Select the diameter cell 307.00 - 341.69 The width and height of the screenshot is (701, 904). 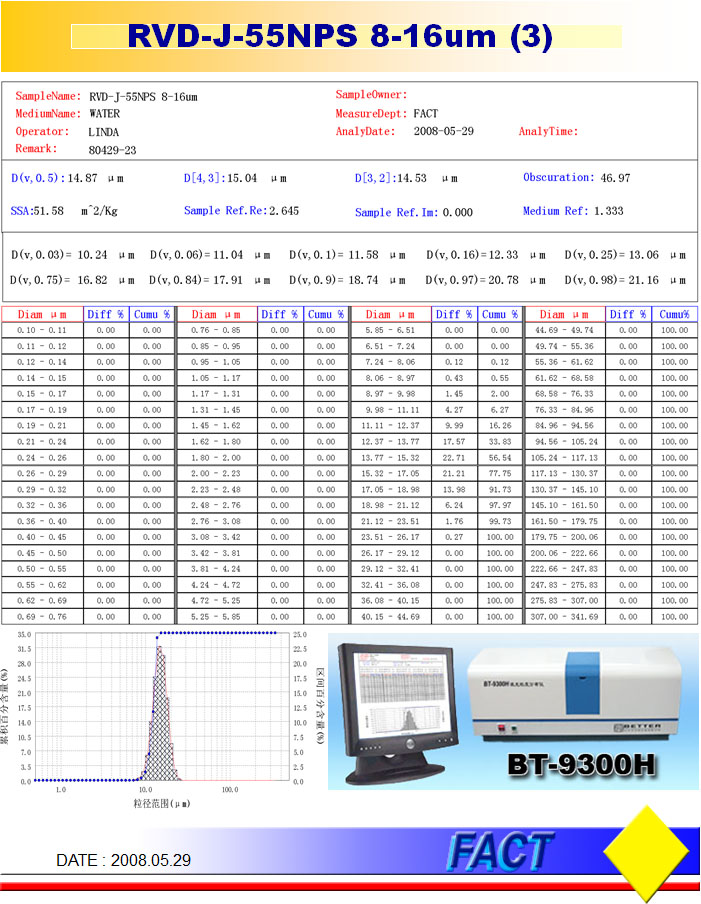564,617
